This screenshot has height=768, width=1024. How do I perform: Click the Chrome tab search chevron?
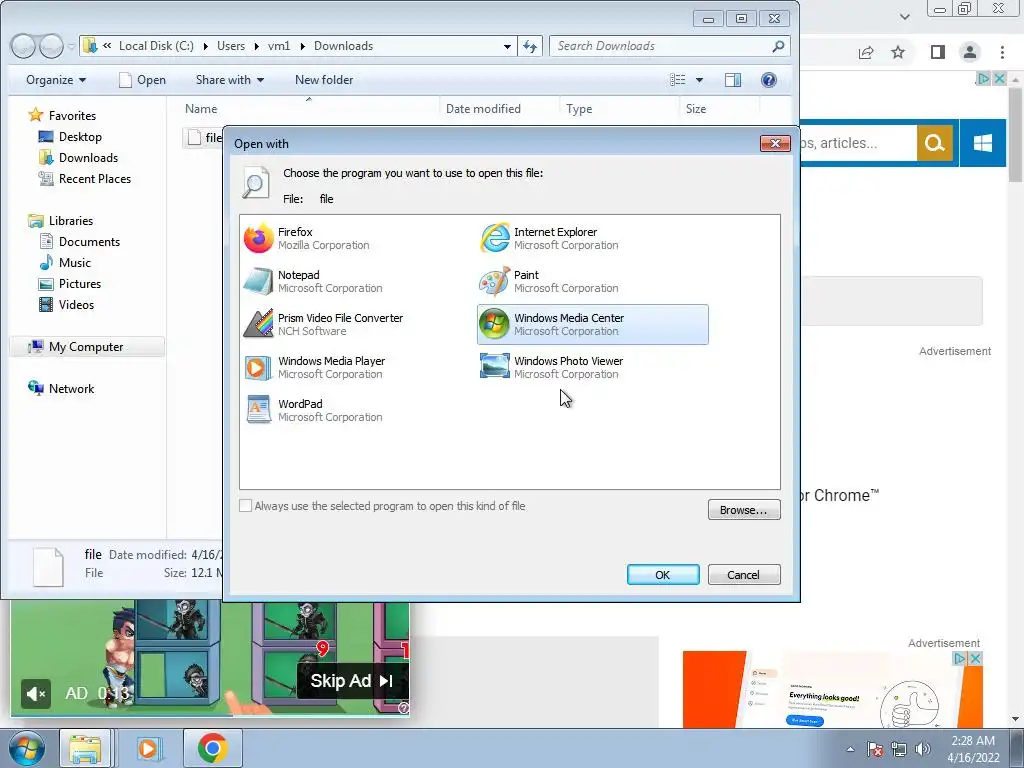(x=904, y=16)
